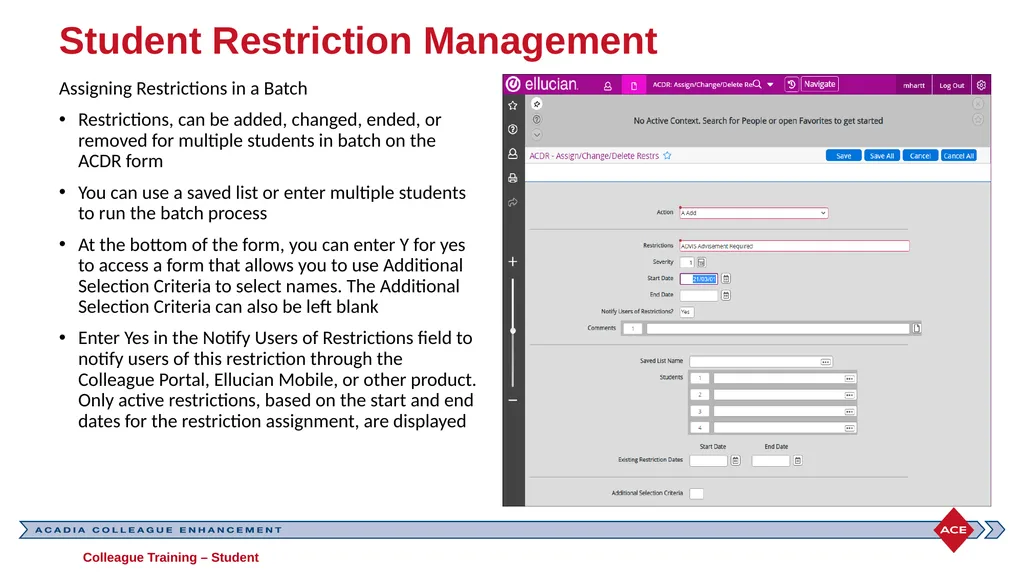Open the End Date calendar picker under Start Date
Viewport: 1024px width, 575px height.
coord(726,295)
